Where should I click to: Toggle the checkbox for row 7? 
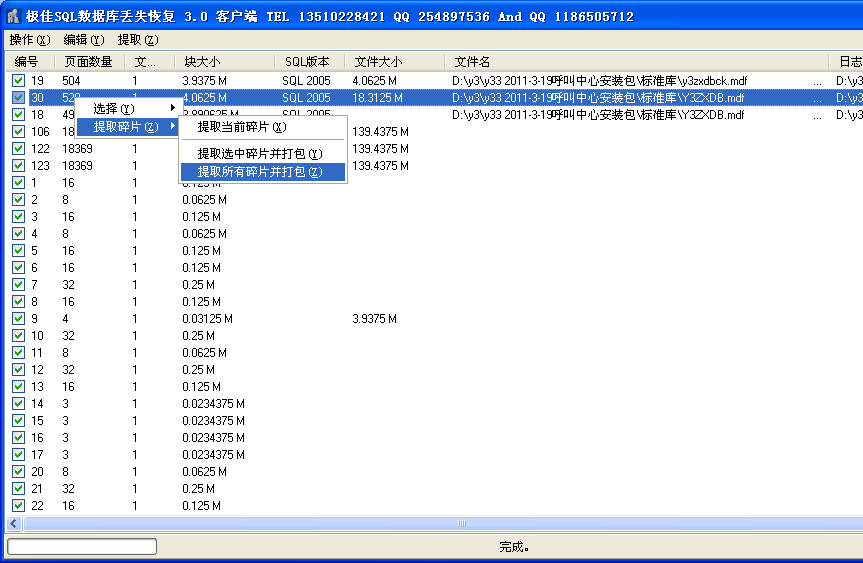pyautogui.click(x=18, y=285)
